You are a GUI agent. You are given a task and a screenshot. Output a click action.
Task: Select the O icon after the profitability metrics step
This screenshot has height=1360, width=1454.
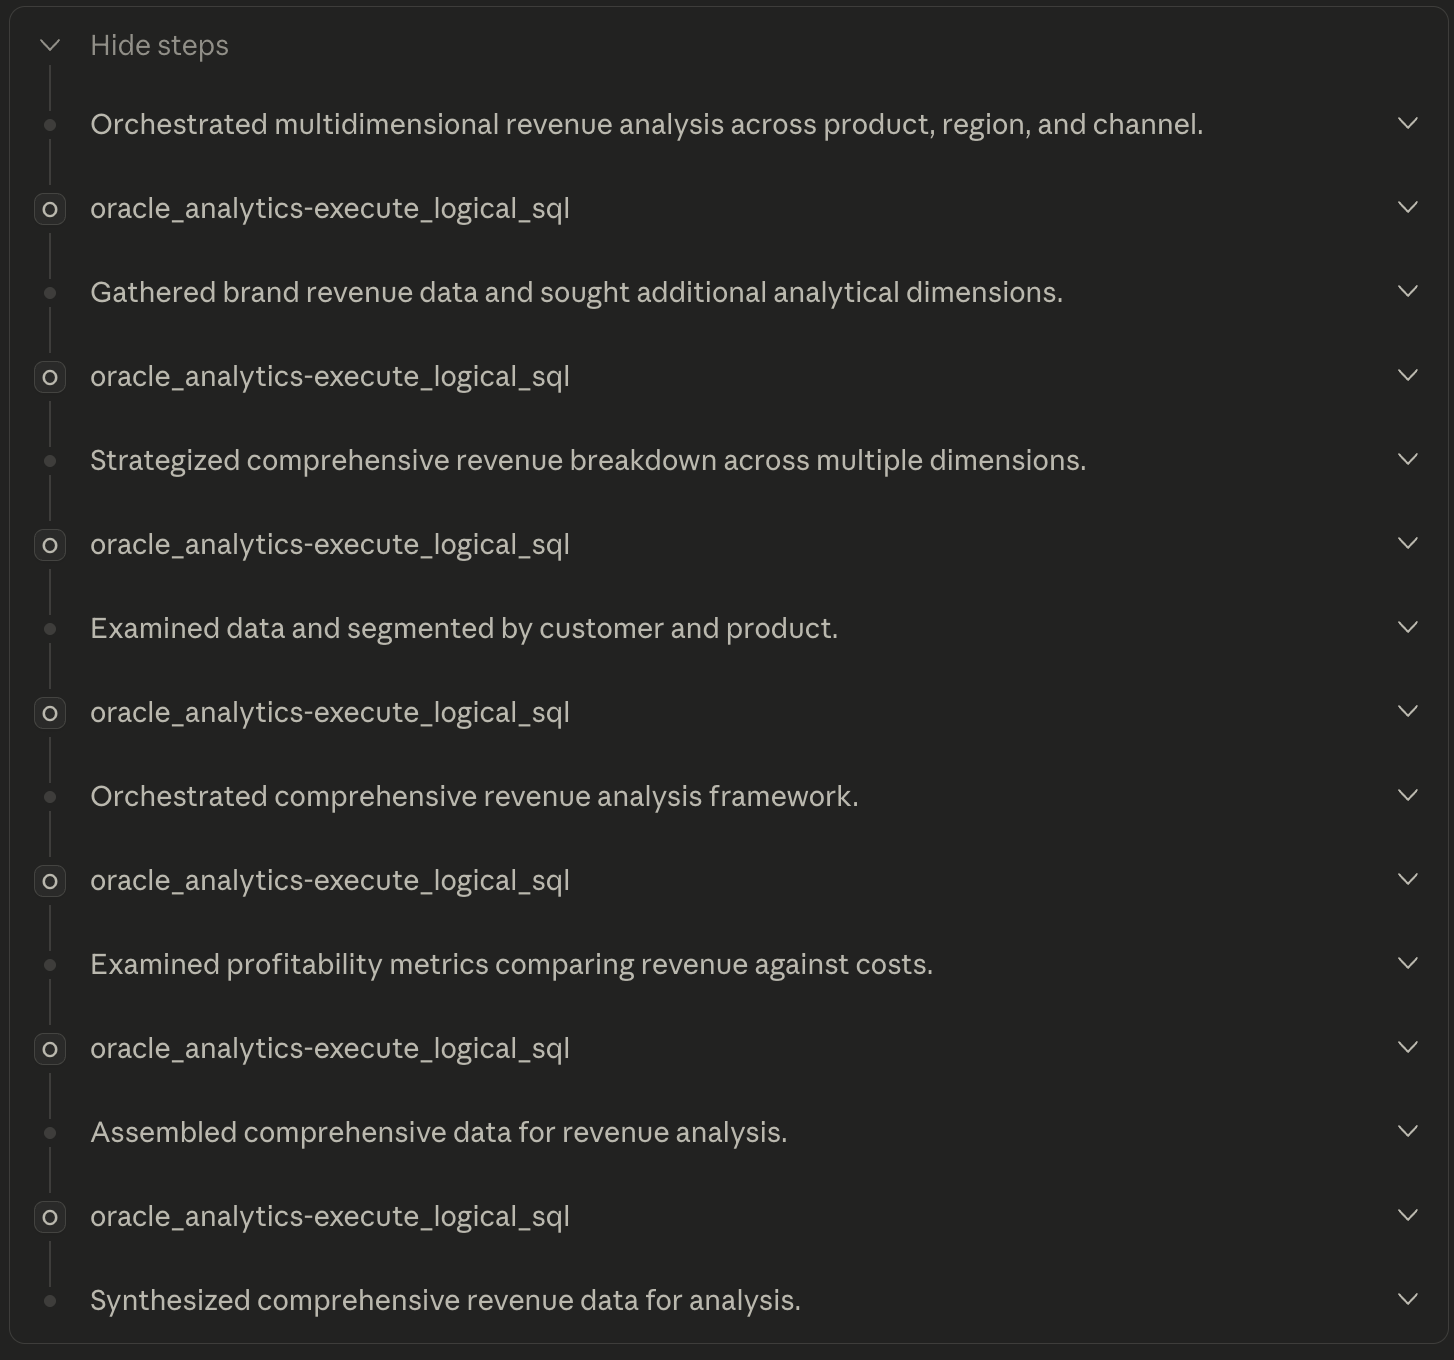point(49,1049)
